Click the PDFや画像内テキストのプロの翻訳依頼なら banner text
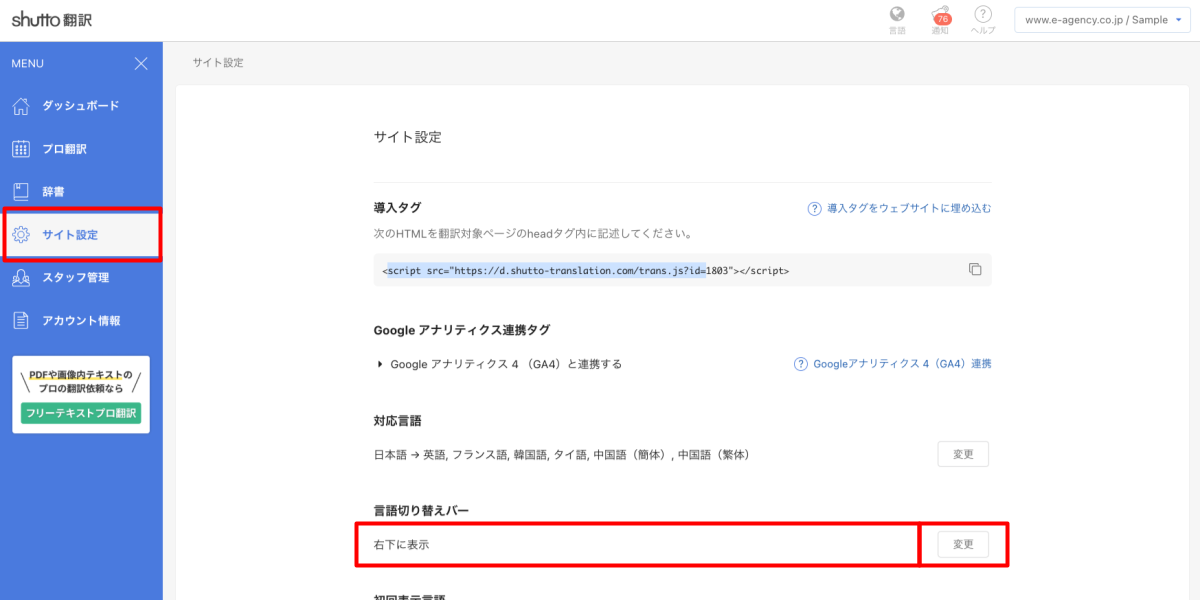This screenshot has height=600, width=1200. point(81,381)
